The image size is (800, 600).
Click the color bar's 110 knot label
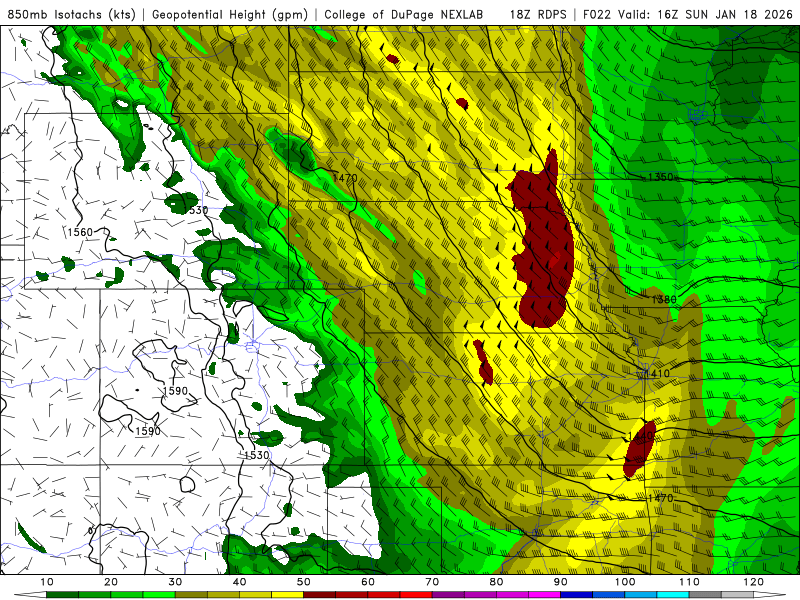(689, 582)
